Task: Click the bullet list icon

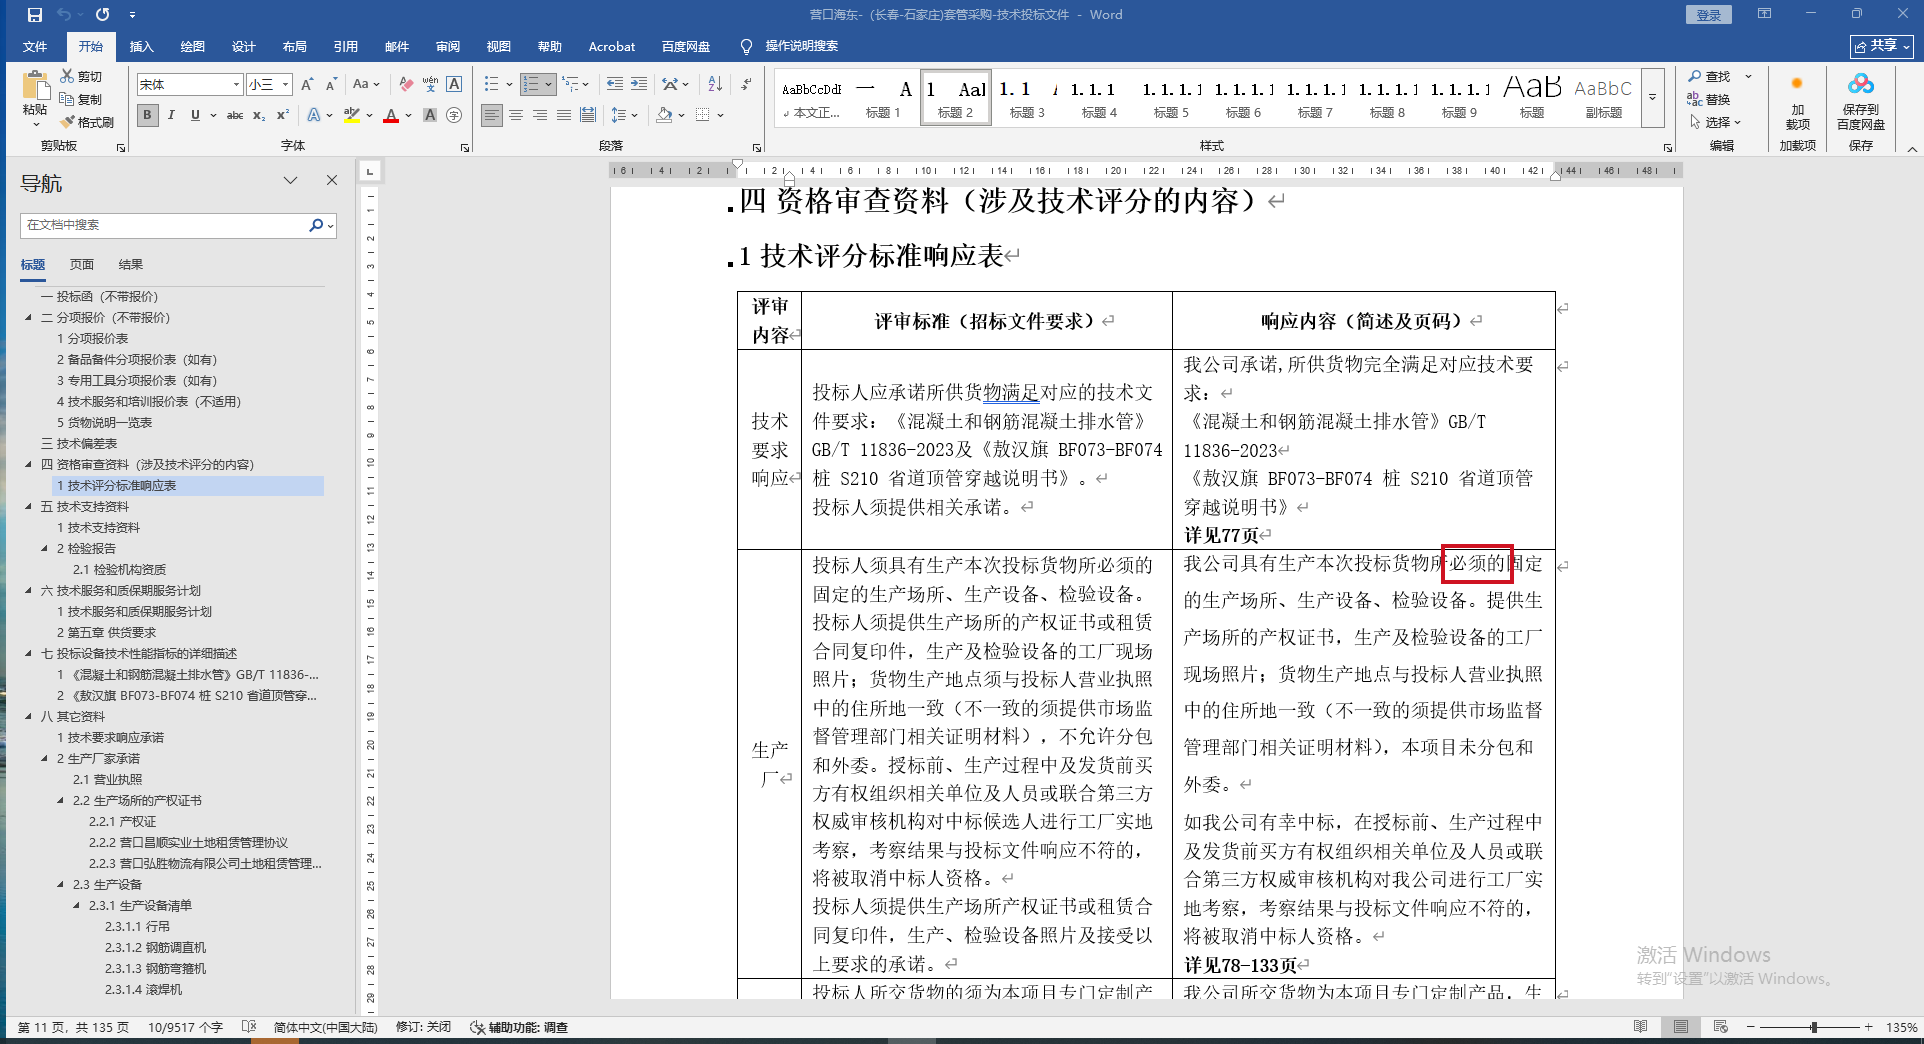Action: (x=491, y=84)
